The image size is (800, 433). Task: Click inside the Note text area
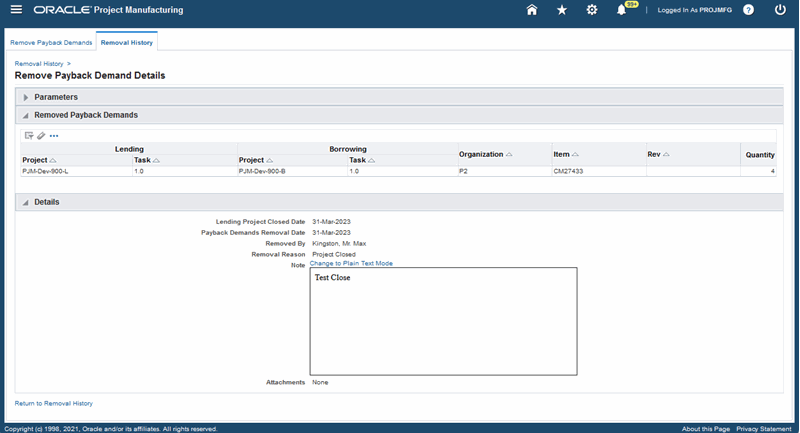tap(443, 321)
